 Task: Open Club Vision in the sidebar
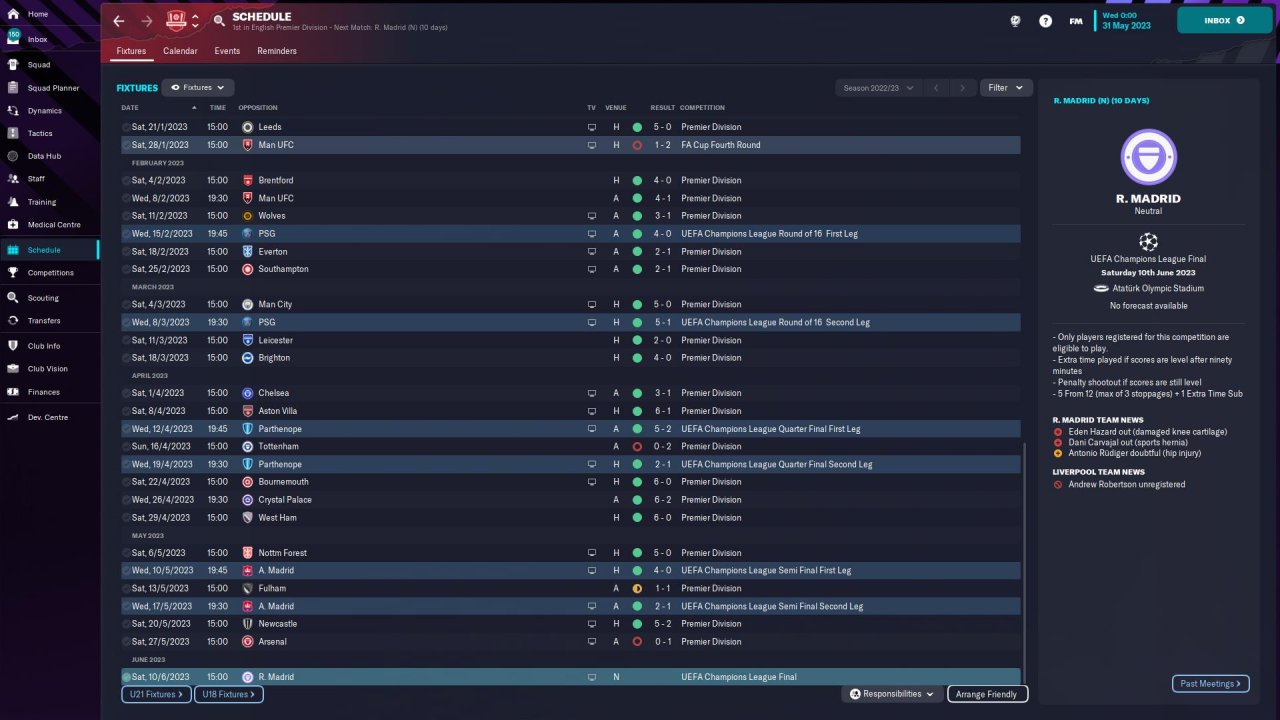coord(49,369)
